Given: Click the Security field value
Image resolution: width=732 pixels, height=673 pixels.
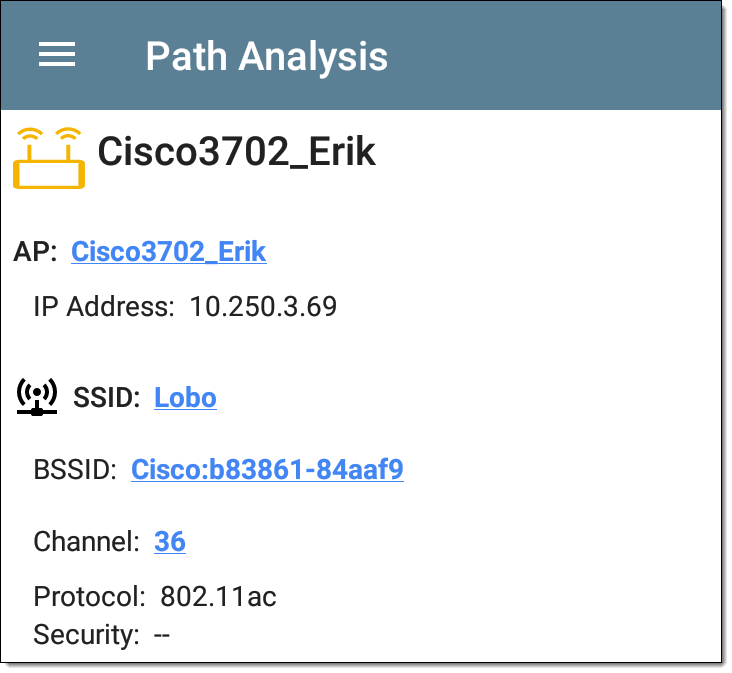Looking at the screenshot, I should click(162, 635).
